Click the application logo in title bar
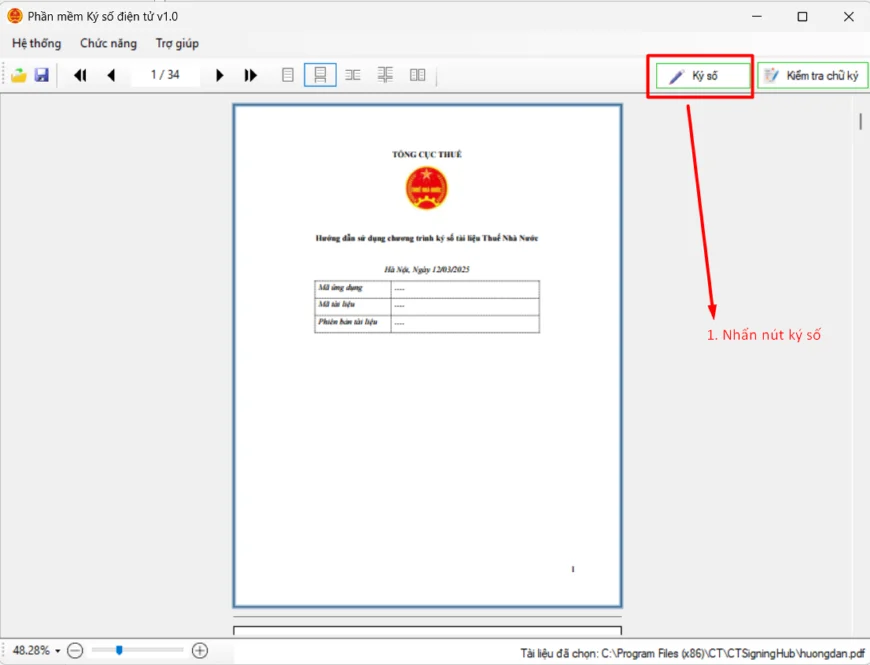This screenshot has width=870, height=665. (14, 16)
